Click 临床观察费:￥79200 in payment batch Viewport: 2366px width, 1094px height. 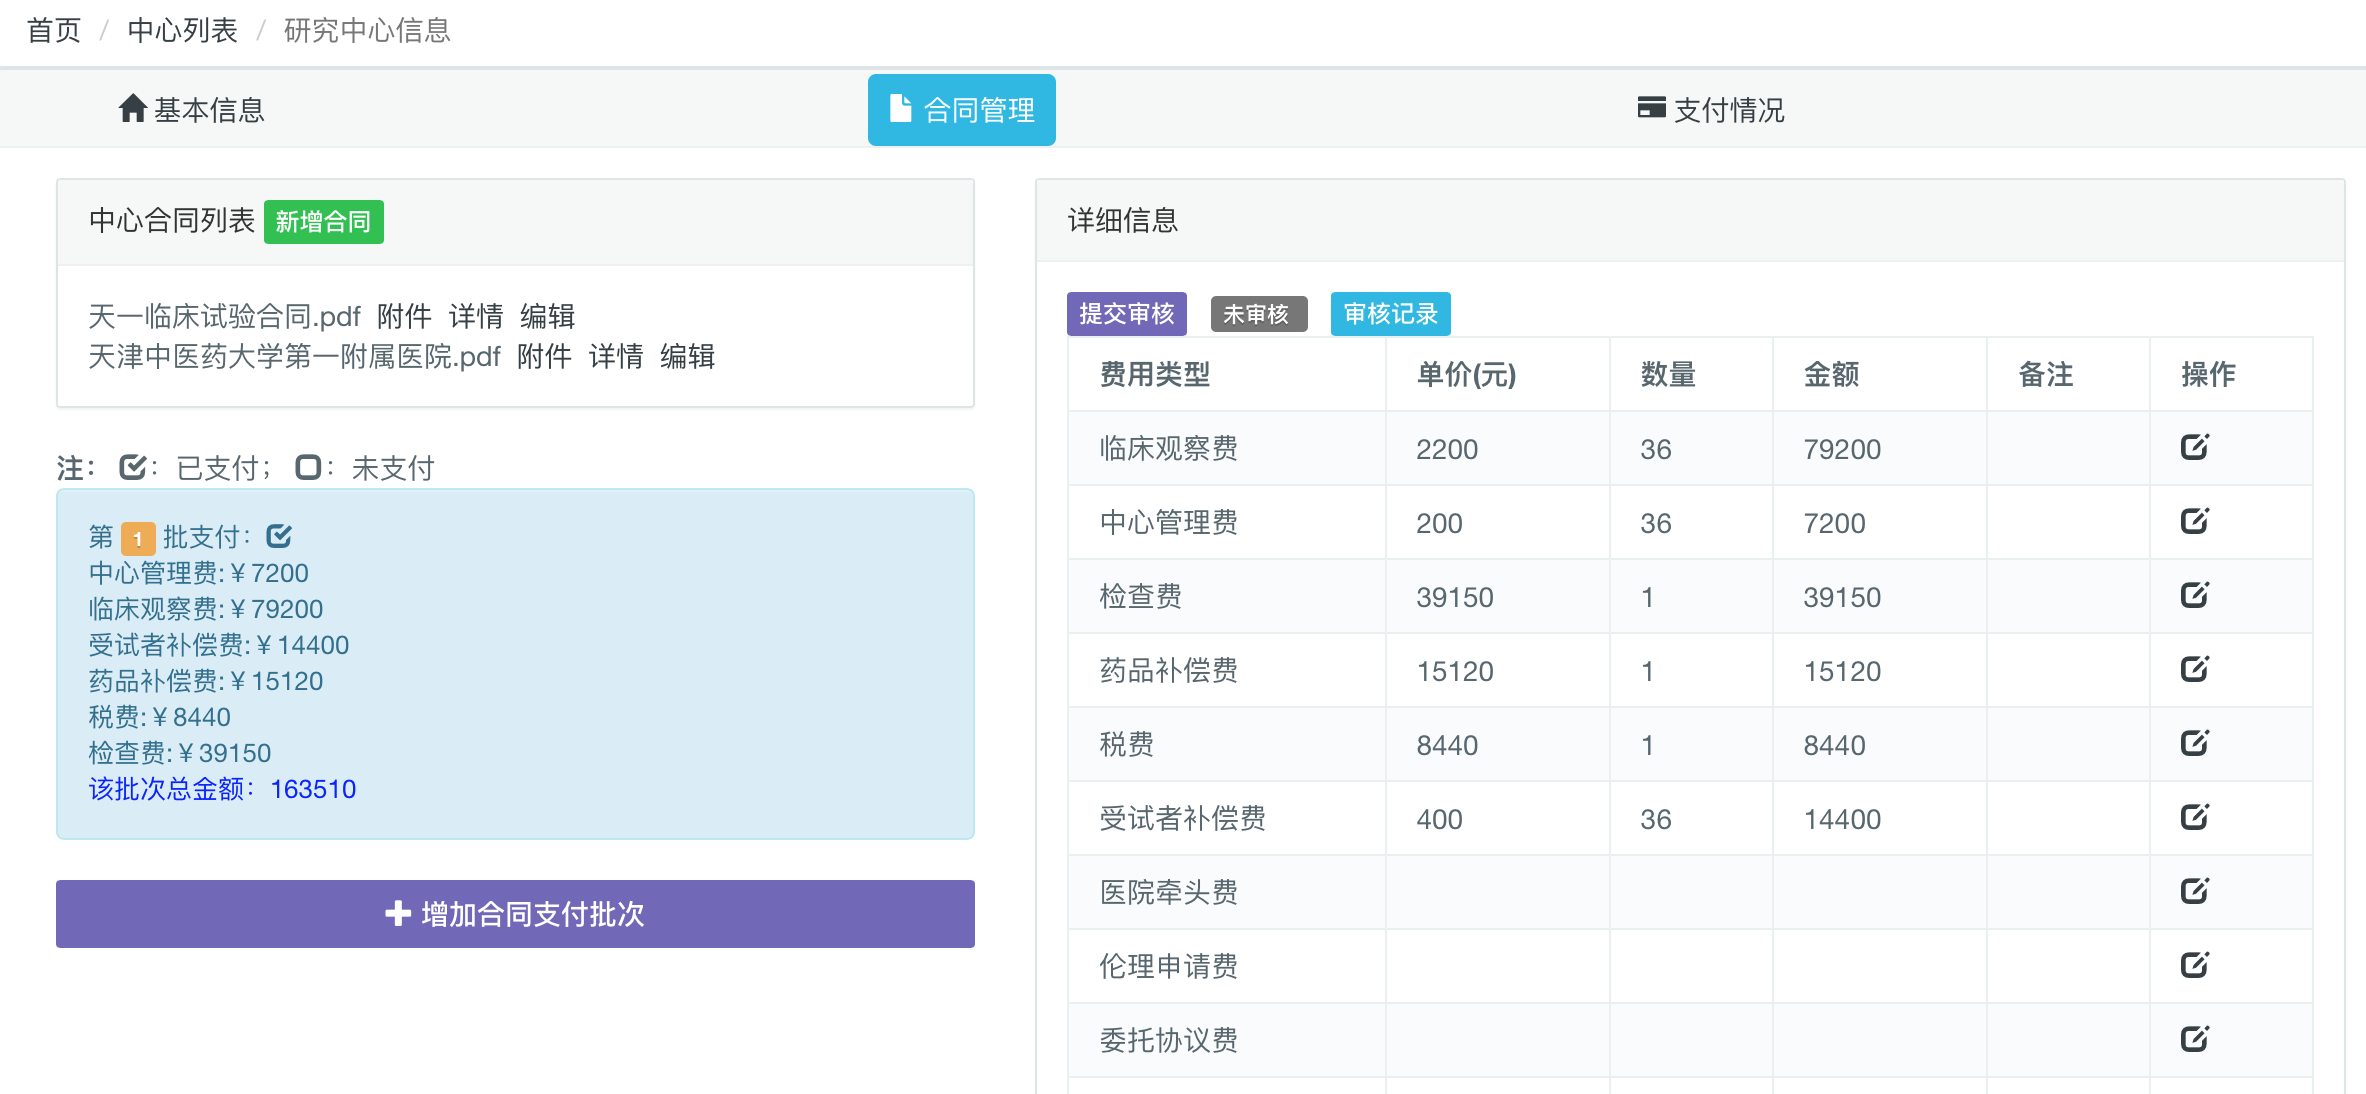coord(206,609)
